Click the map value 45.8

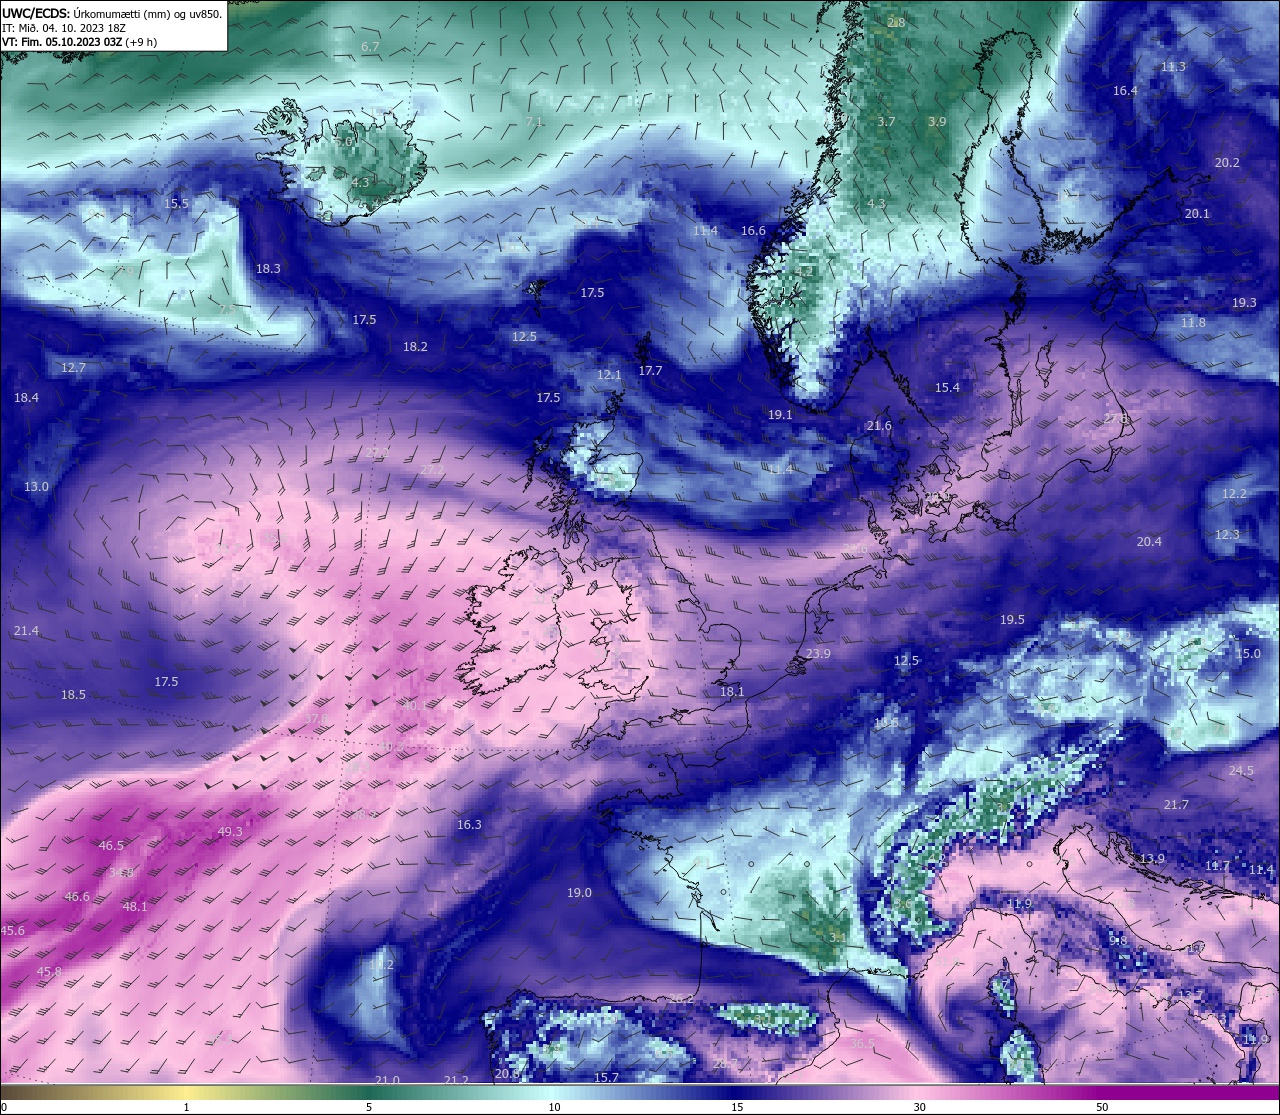coord(49,972)
